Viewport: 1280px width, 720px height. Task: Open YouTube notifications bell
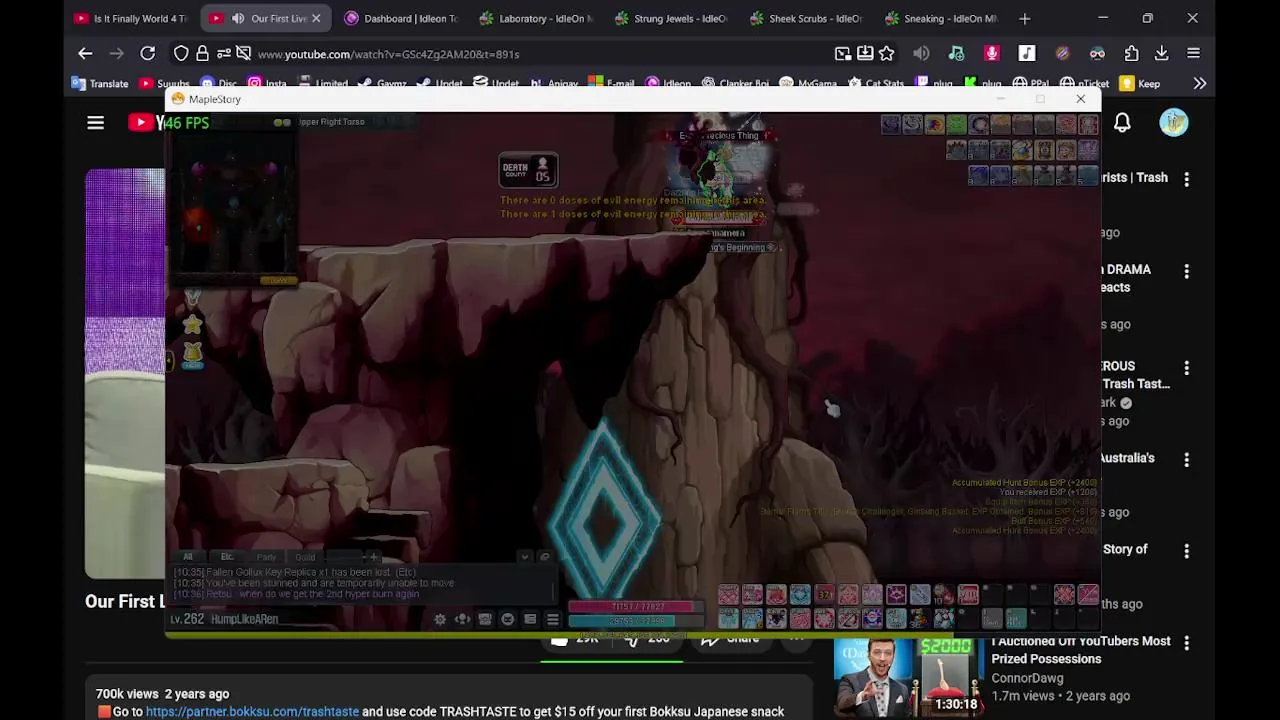pyautogui.click(x=1122, y=123)
